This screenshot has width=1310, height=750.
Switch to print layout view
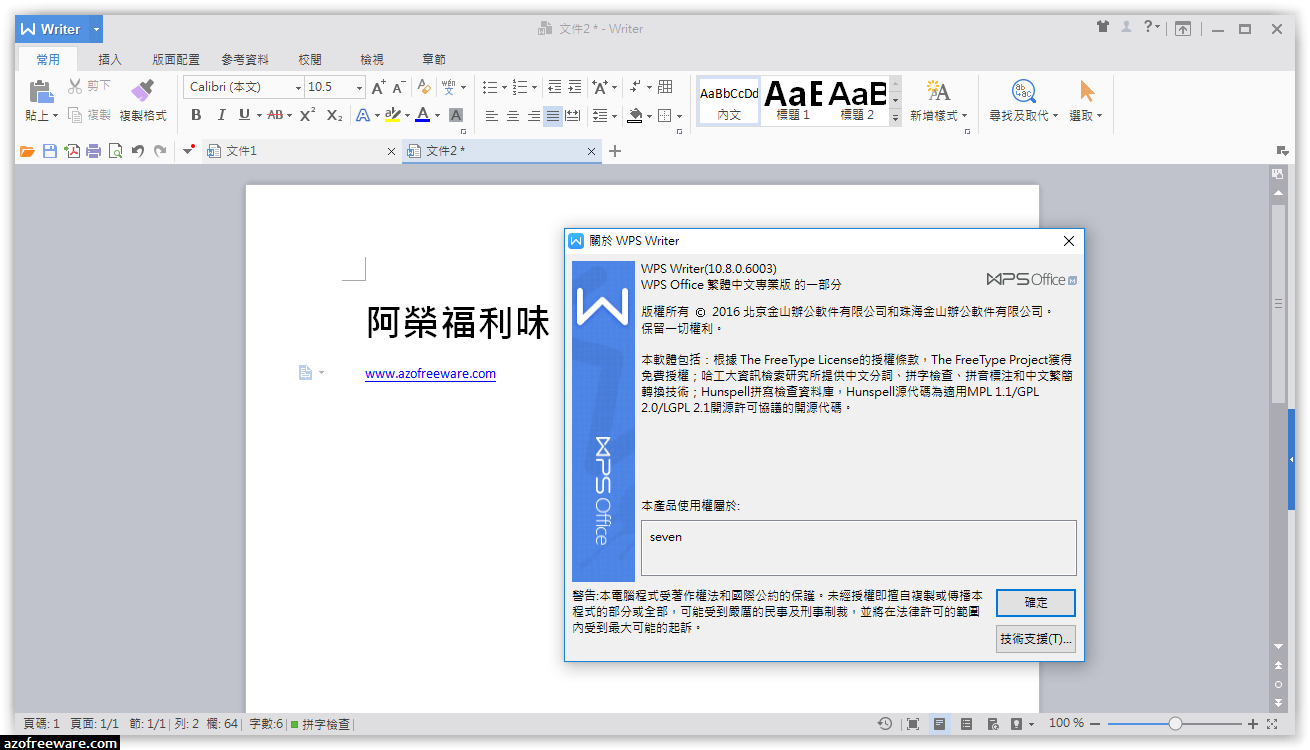click(940, 723)
